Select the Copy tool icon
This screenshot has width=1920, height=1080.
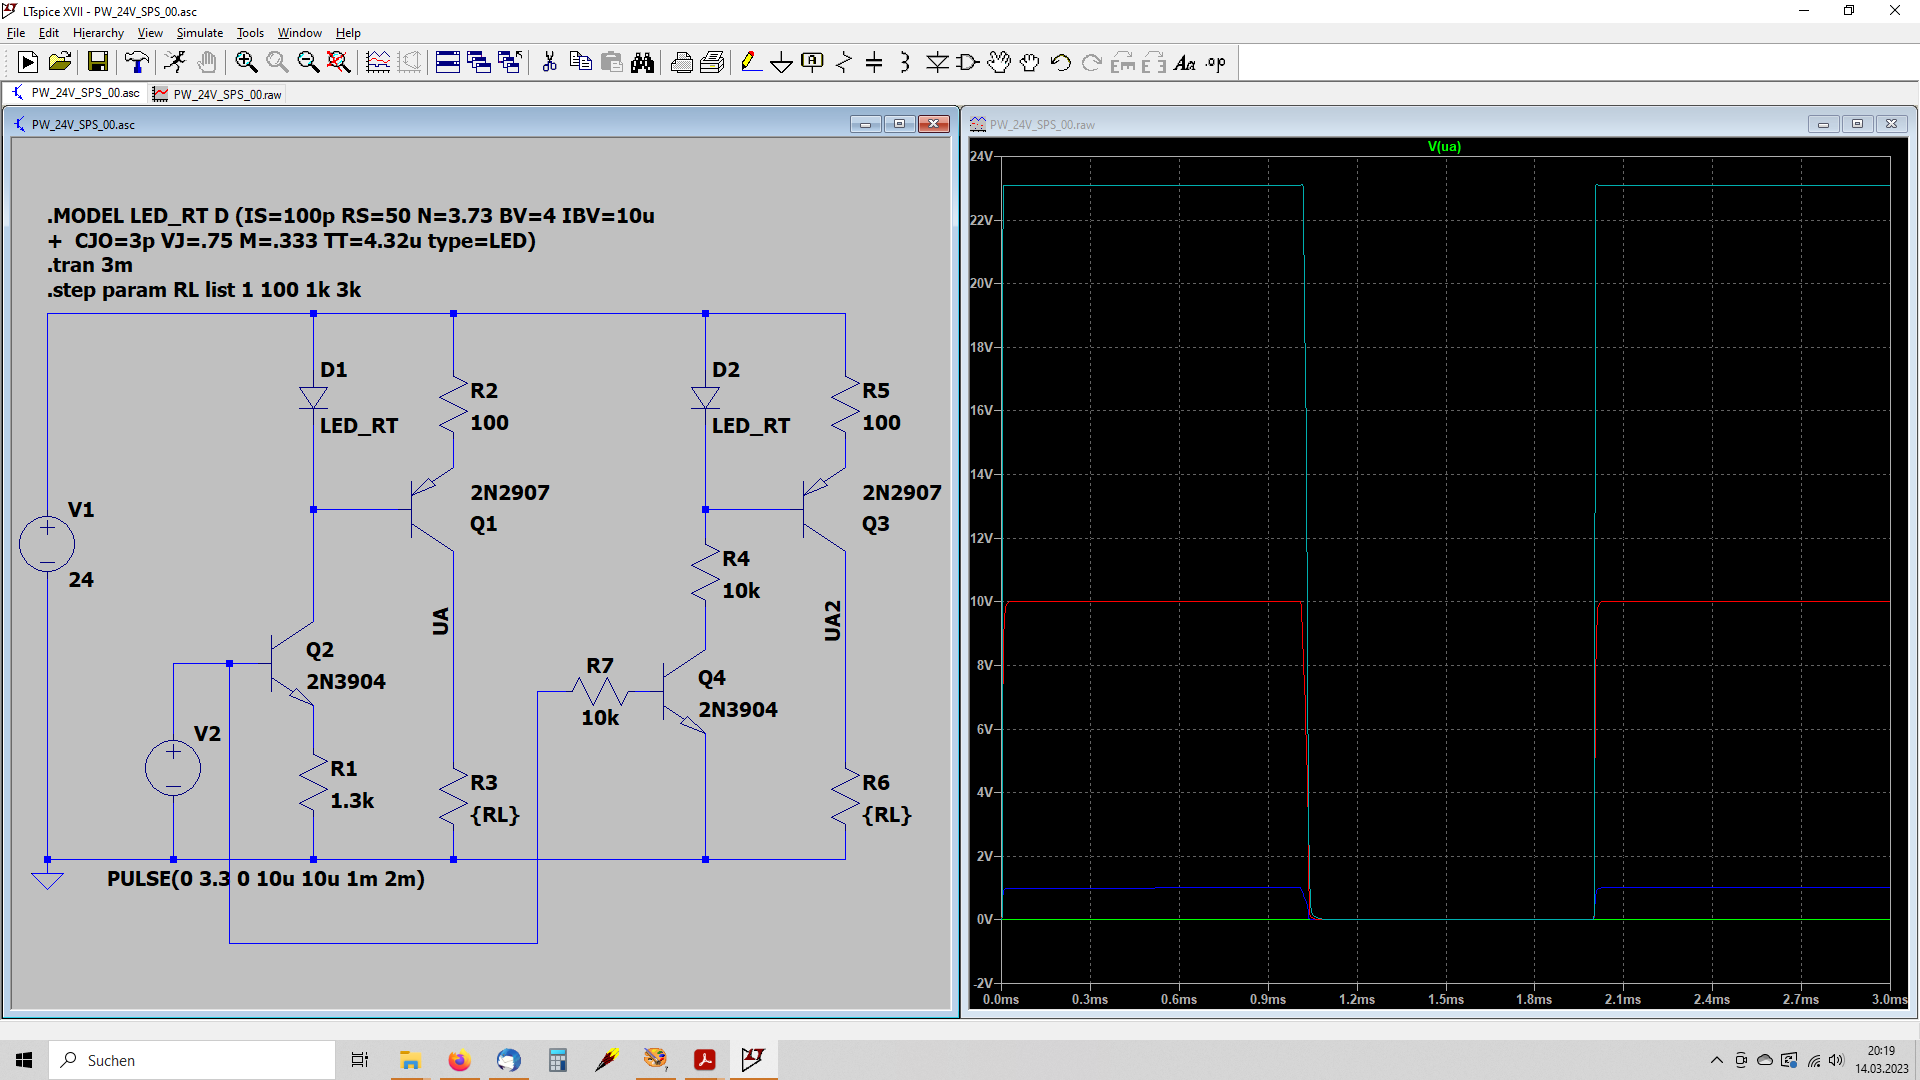click(x=580, y=62)
